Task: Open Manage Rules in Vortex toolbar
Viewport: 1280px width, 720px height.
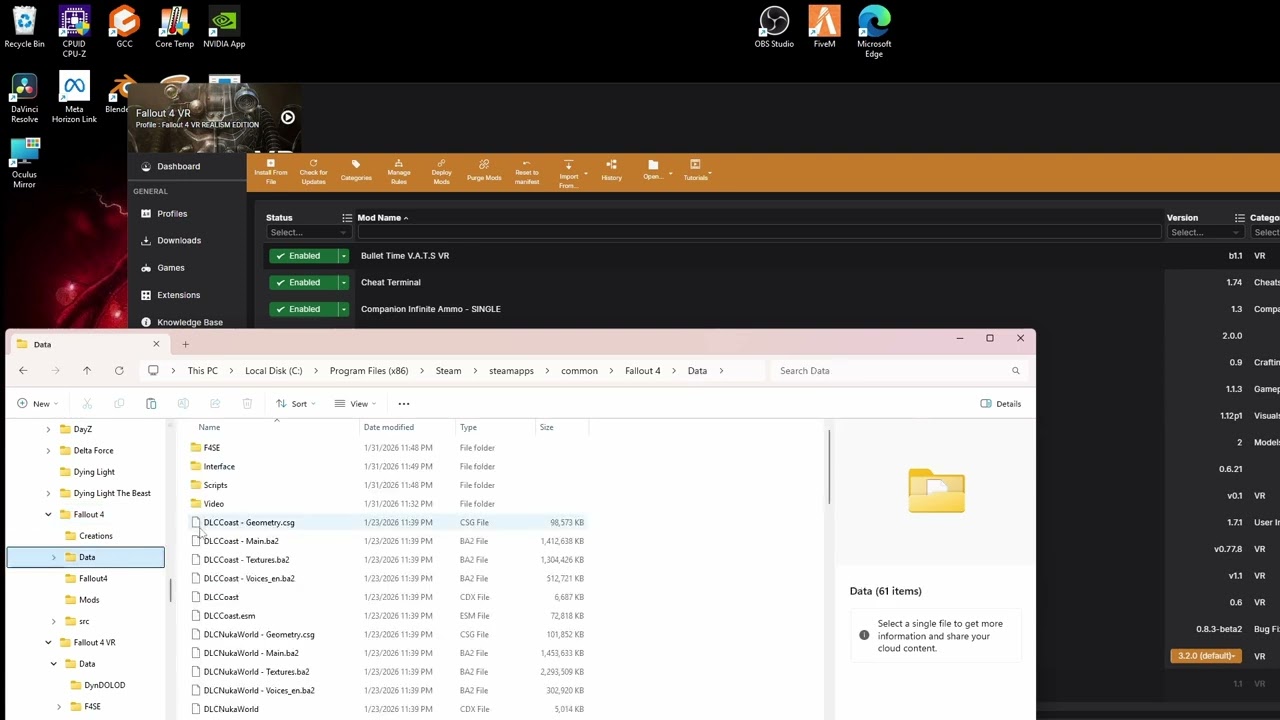Action: (x=398, y=171)
